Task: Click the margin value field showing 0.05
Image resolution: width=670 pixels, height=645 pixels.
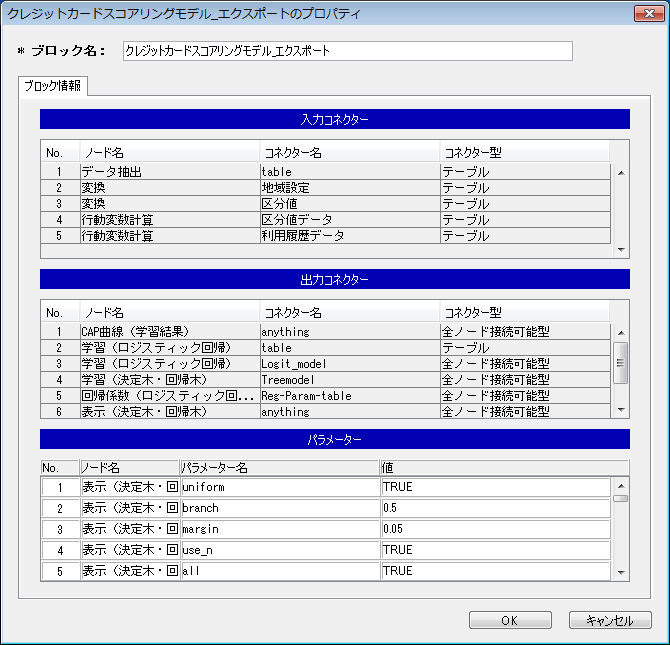Action: click(x=495, y=529)
